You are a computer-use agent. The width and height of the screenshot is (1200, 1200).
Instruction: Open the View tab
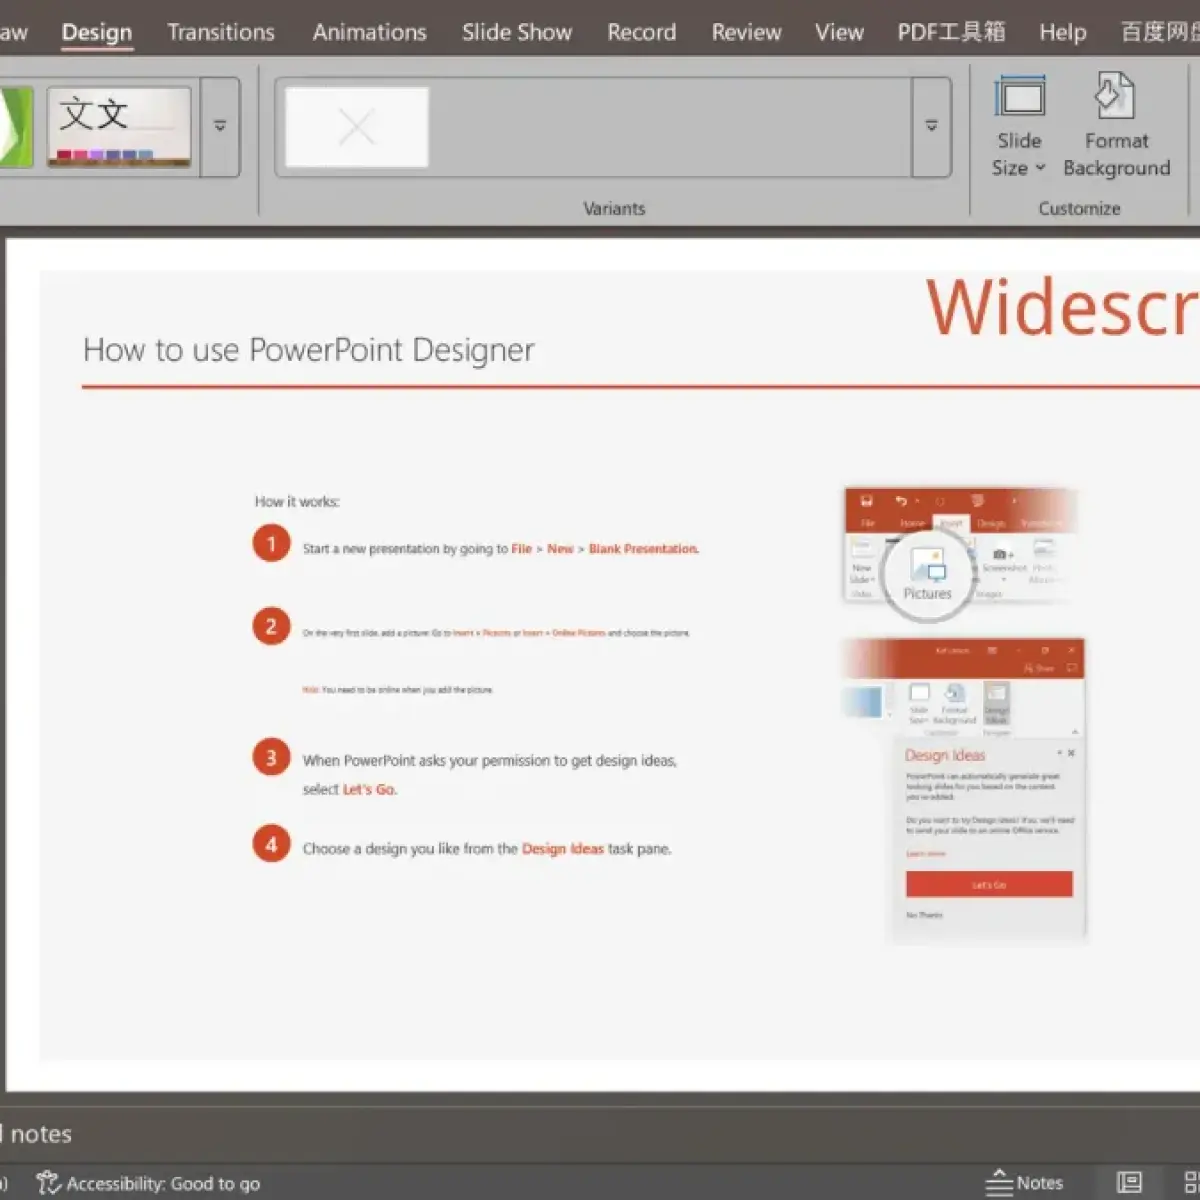pyautogui.click(x=839, y=32)
